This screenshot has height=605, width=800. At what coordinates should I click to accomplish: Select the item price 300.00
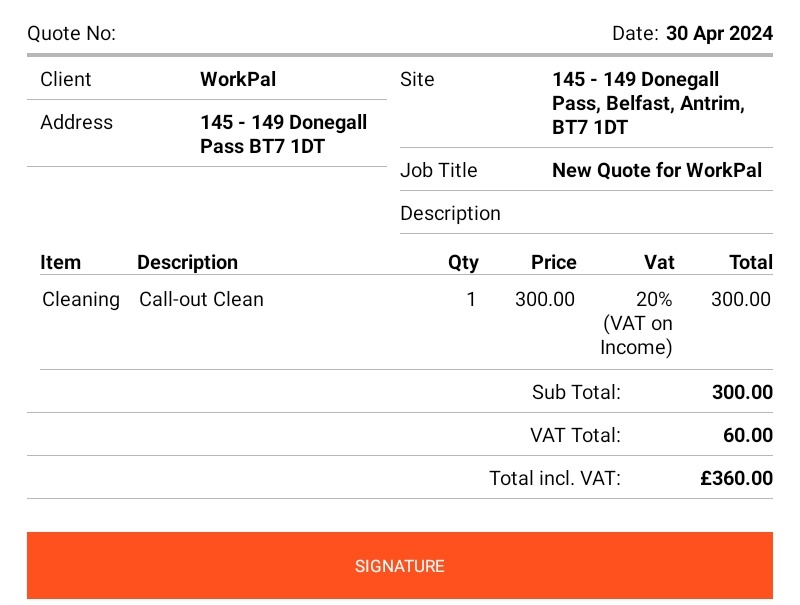click(544, 299)
